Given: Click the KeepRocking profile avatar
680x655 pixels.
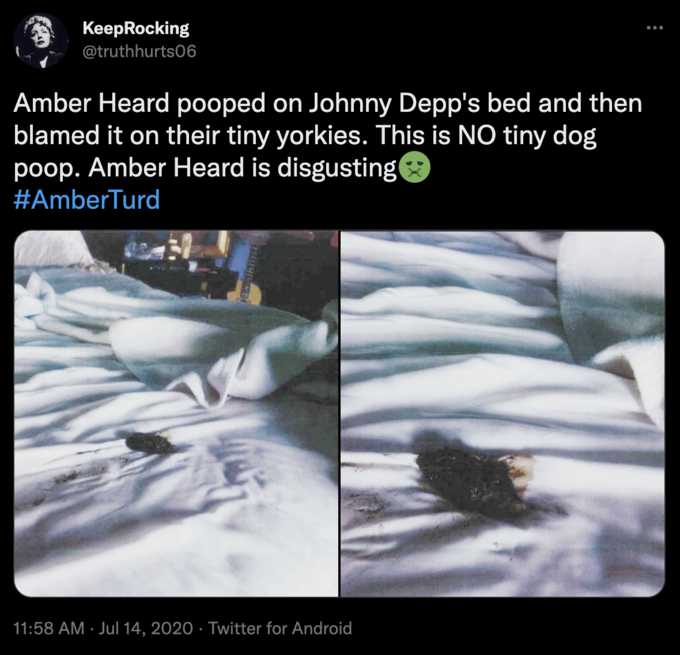Looking at the screenshot, I should point(41,40).
